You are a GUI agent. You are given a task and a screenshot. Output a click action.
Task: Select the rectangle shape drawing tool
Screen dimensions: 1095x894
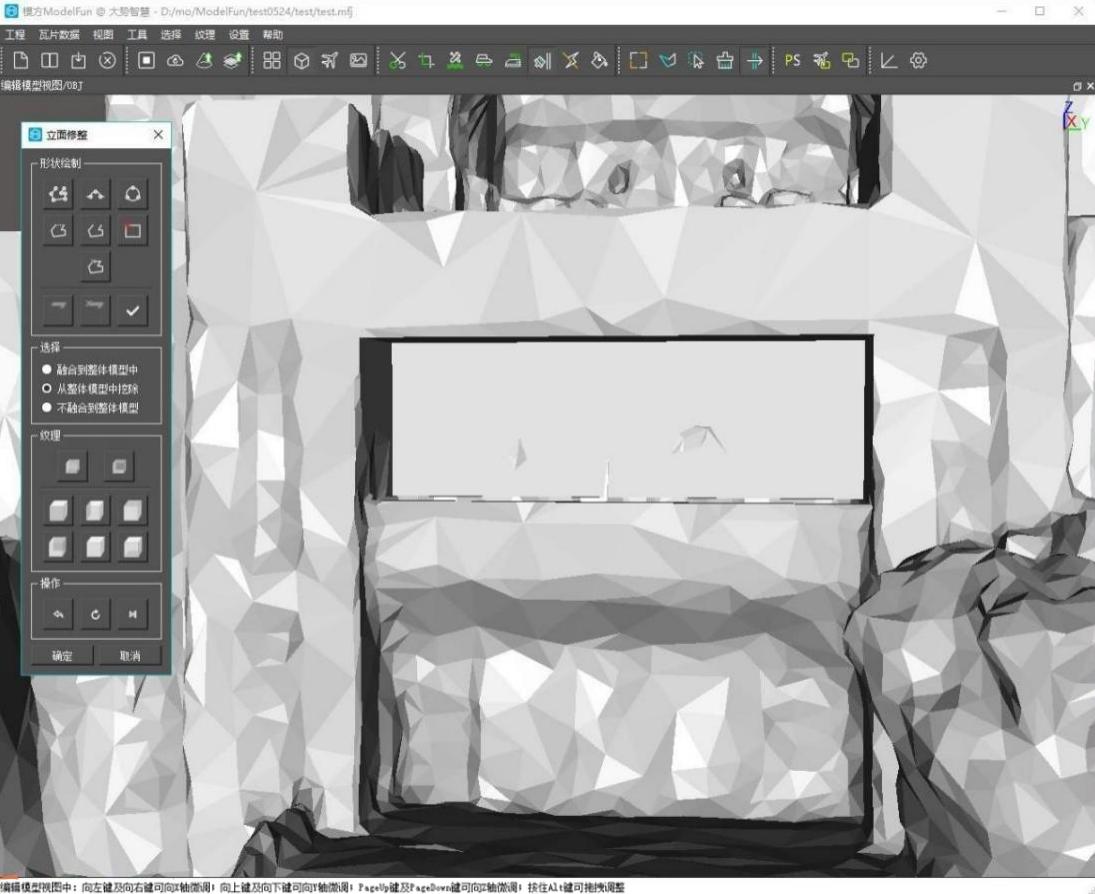(x=132, y=230)
